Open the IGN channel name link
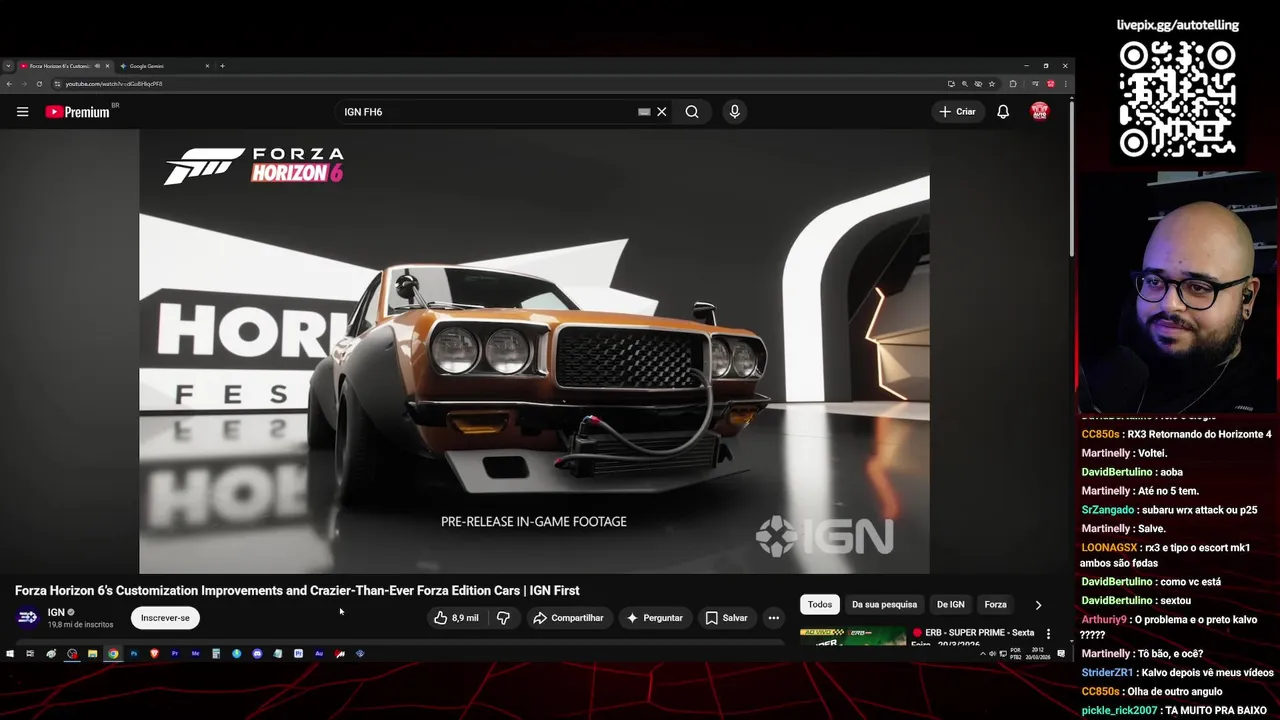The height and width of the screenshot is (720, 1280). [x=56, y=612]
